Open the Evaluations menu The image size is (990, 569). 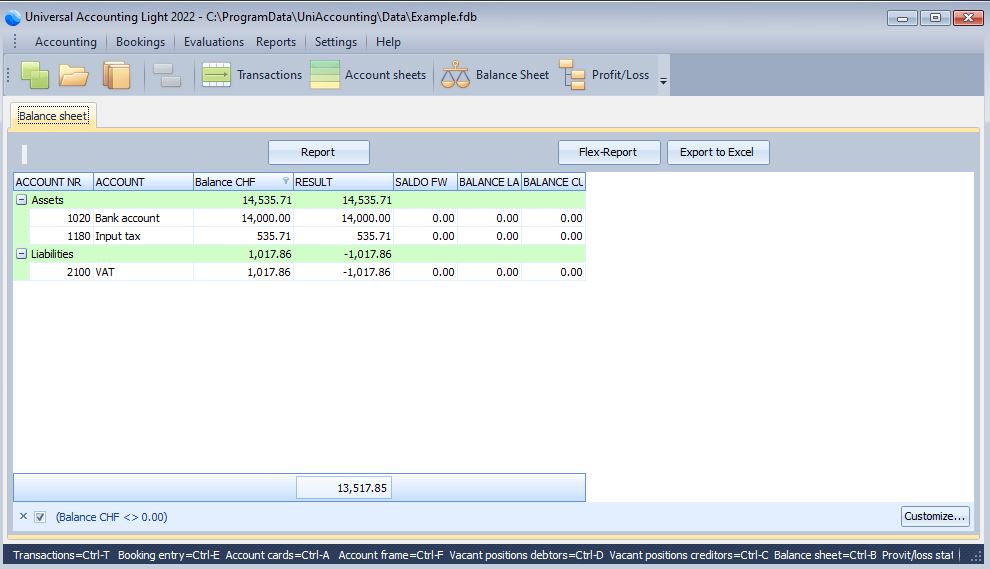click(x=213, y=42)
